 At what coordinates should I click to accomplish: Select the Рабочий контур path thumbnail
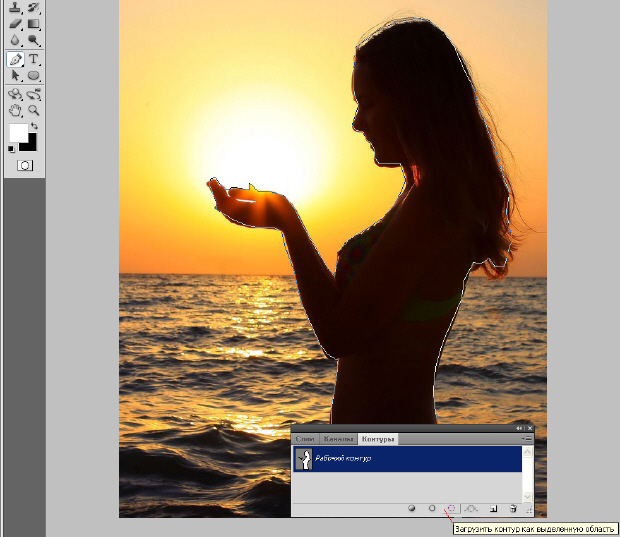(x=304, y=458)
